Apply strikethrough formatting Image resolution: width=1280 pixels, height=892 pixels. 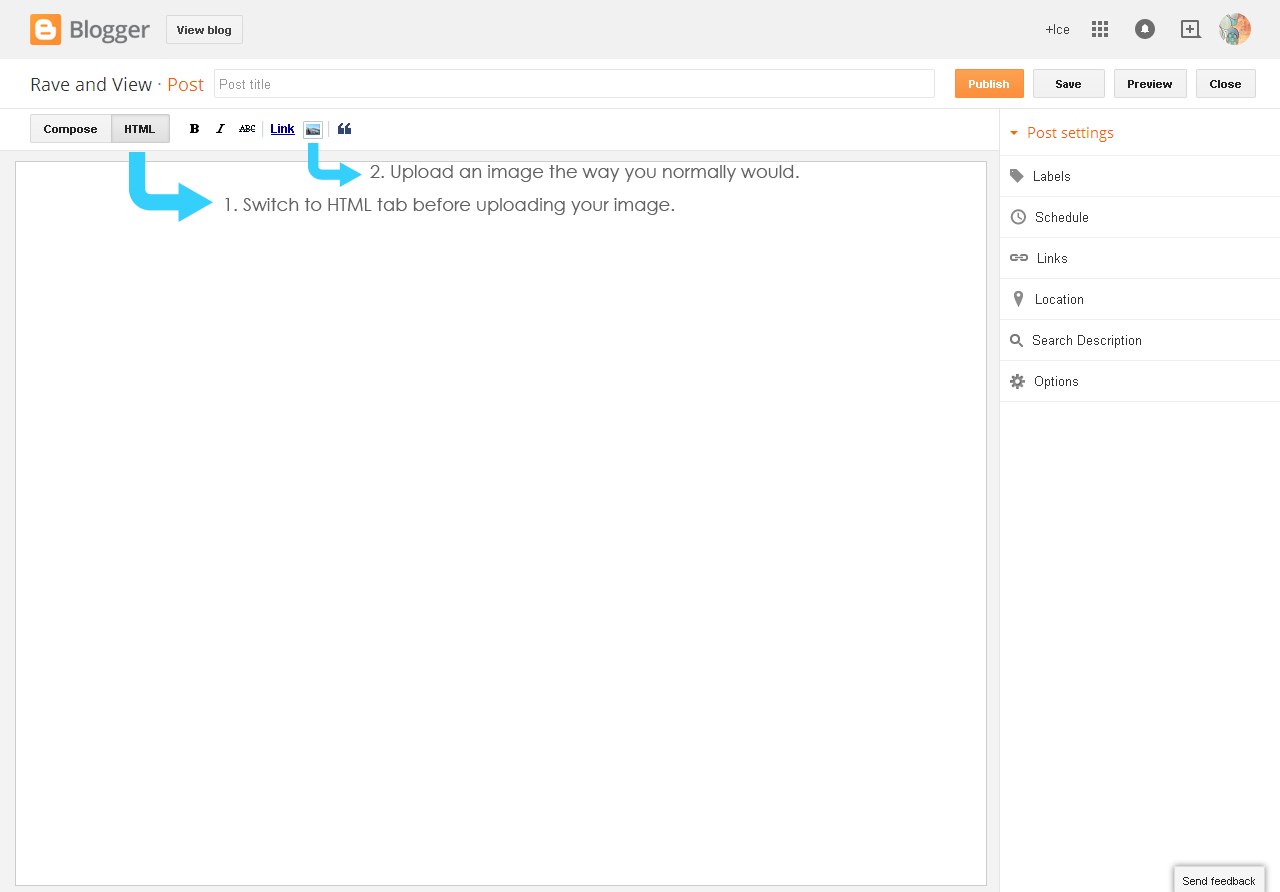pyautogui.click(x=246, y=128)
